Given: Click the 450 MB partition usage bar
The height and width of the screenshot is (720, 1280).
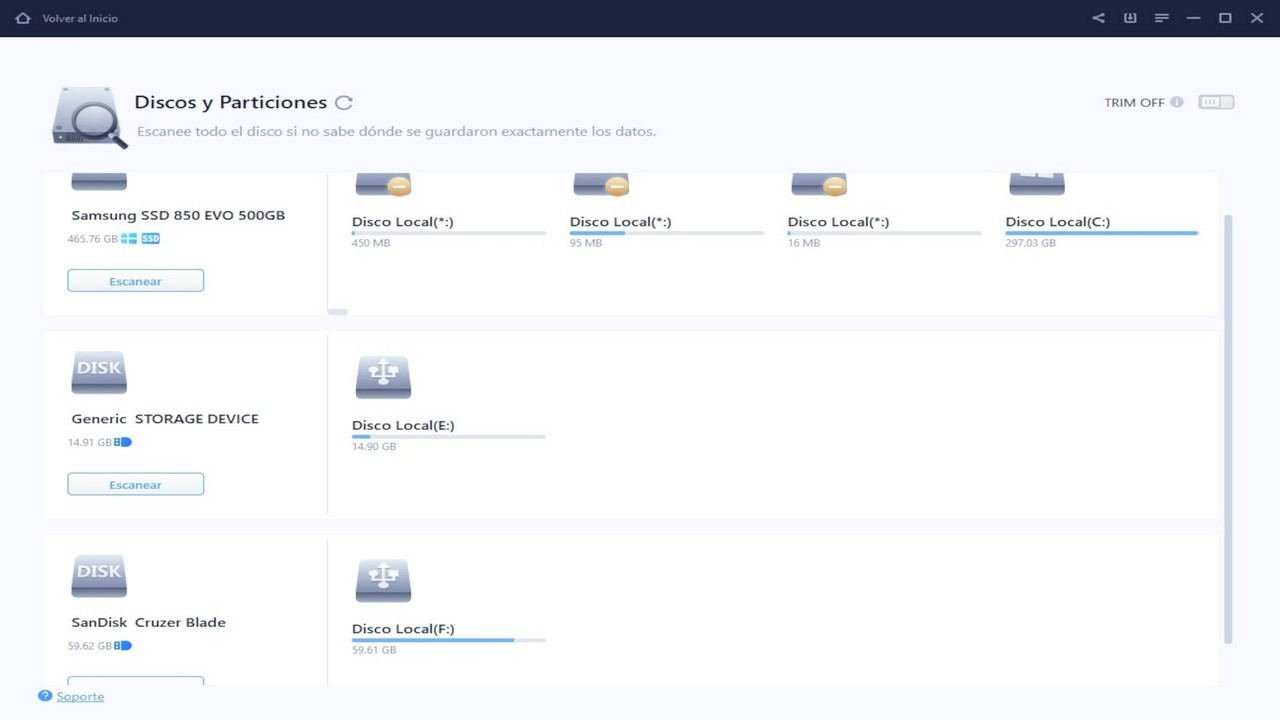Looking at the screenshot, I should tap(448, 233).
